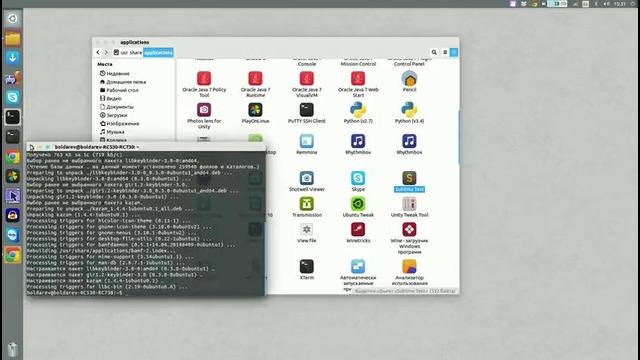Open session menu gear in top panel
The image size is (640, 360).
tap(633, 4)
